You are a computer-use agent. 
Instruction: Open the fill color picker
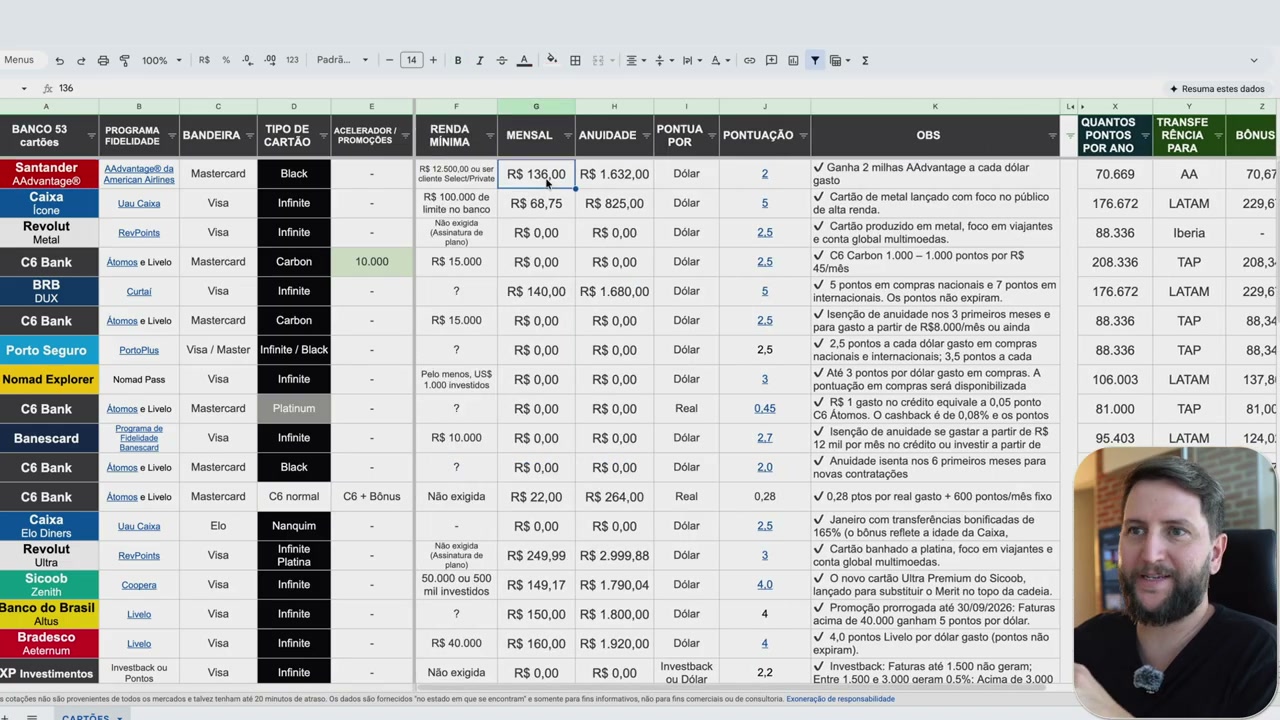click(551, 60)
